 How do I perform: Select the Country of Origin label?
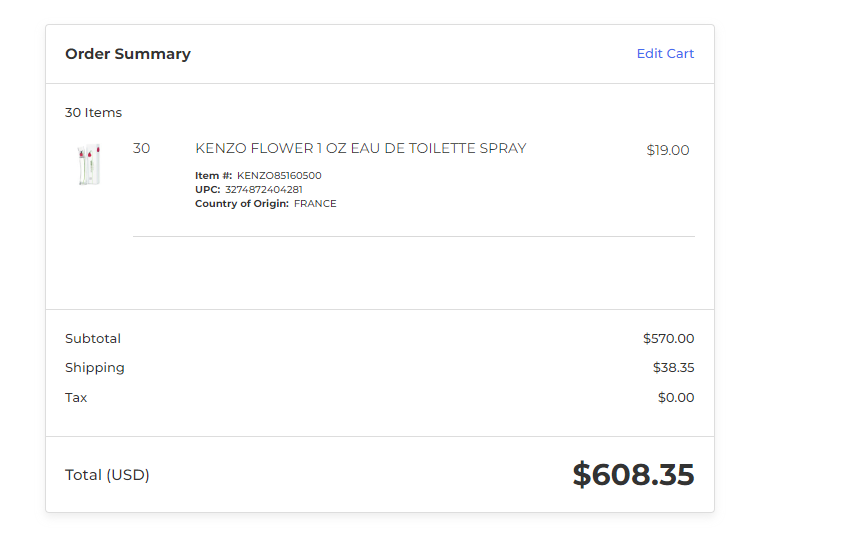[x=242, y=203]
